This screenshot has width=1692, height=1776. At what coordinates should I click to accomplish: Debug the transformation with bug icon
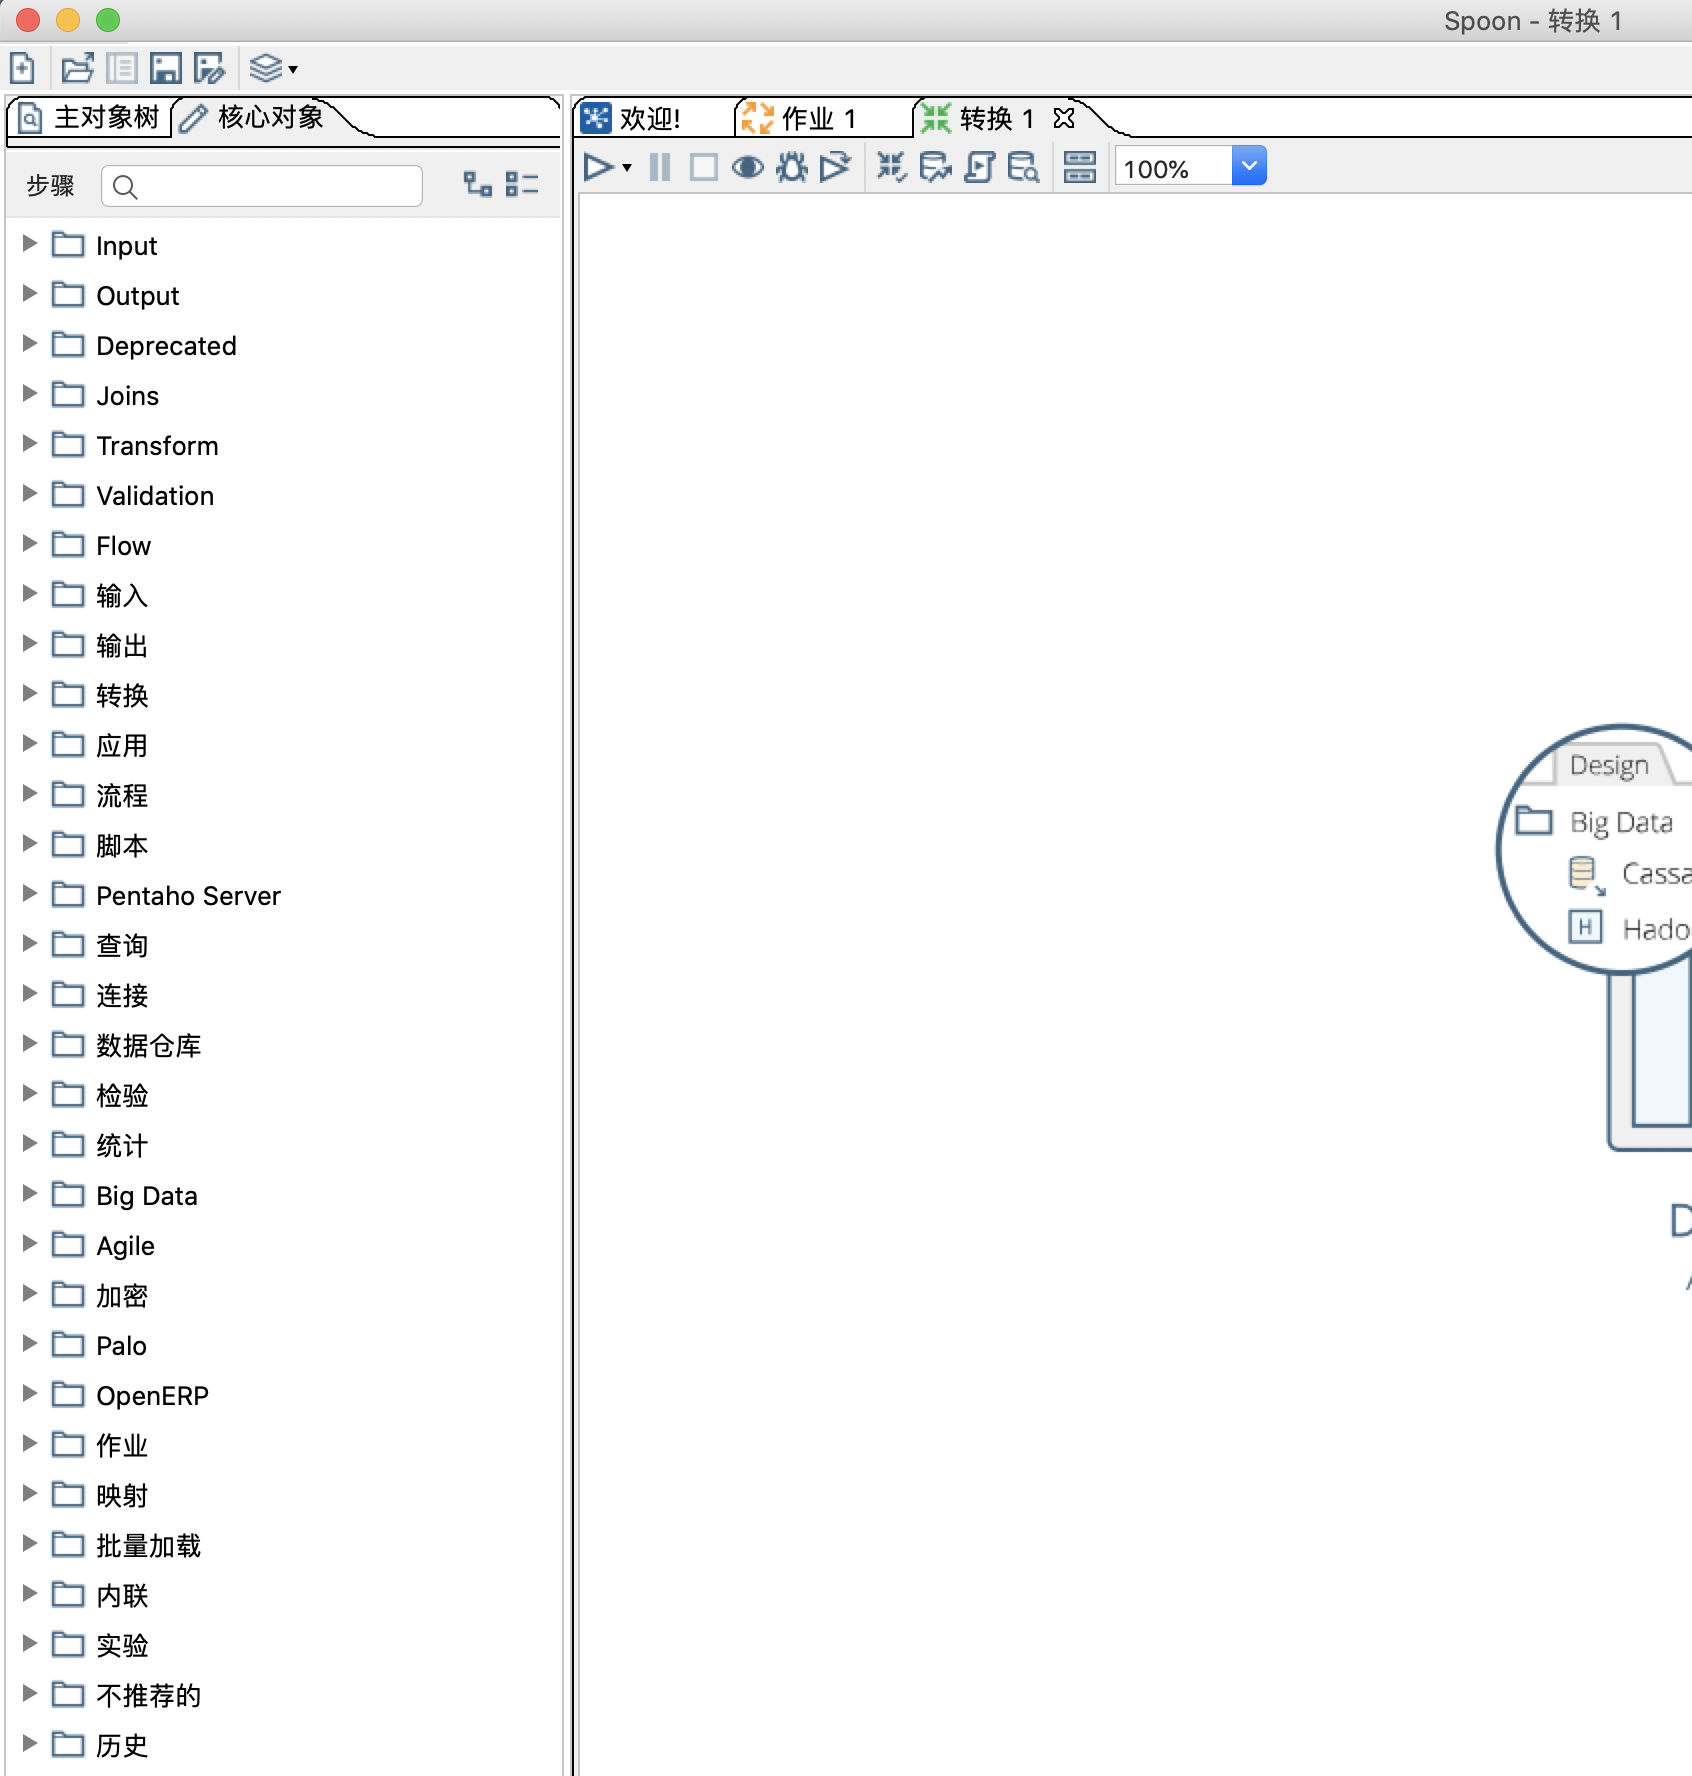point(792,167)
